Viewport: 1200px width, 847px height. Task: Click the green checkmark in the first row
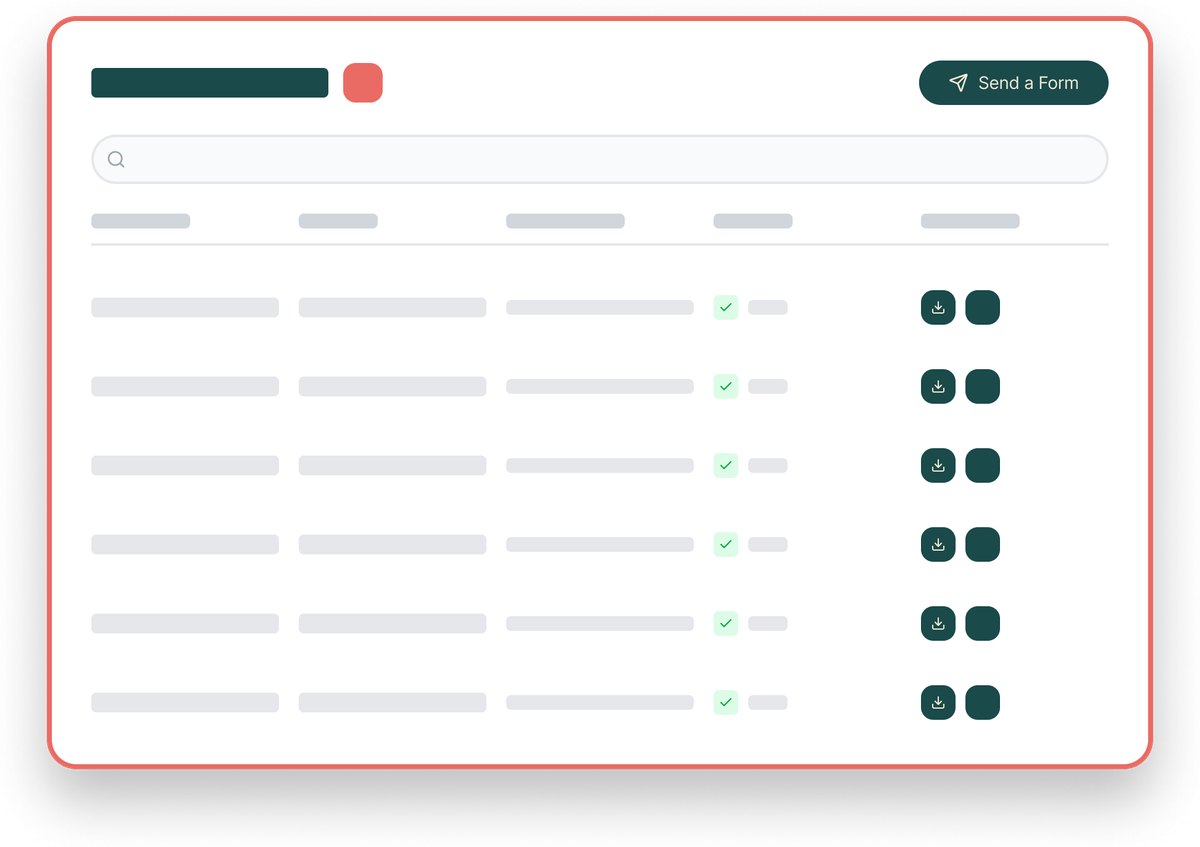point(726,308)
